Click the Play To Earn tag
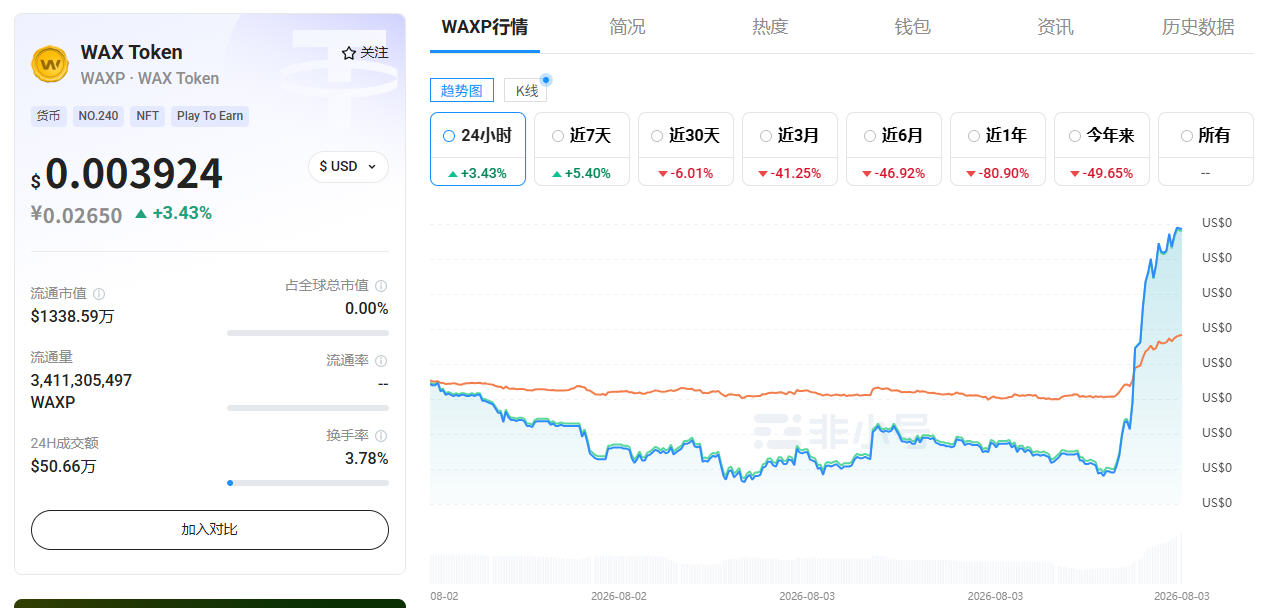Image resolution: width=1264 pixels, height=608 pixels. point(210,116)
